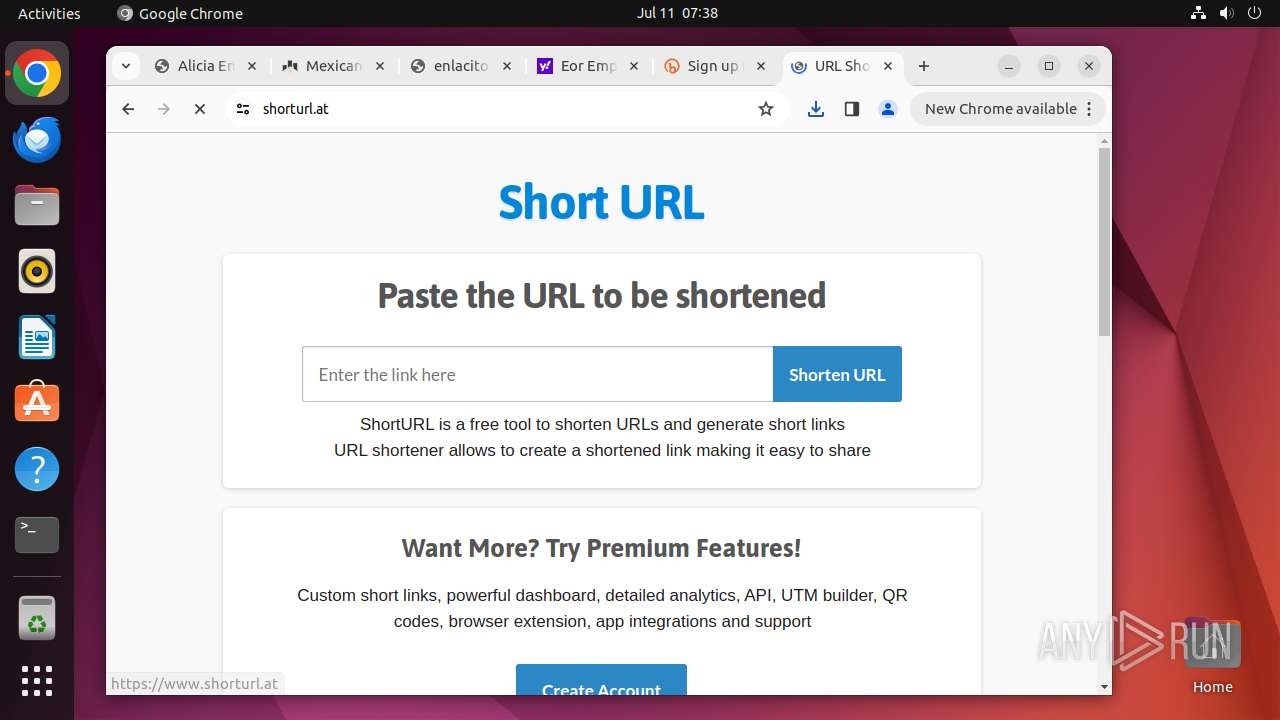This screenshot has height=720, width=1280.
Task: Open Ubuntu Software store icon
Action: (37, 403)
